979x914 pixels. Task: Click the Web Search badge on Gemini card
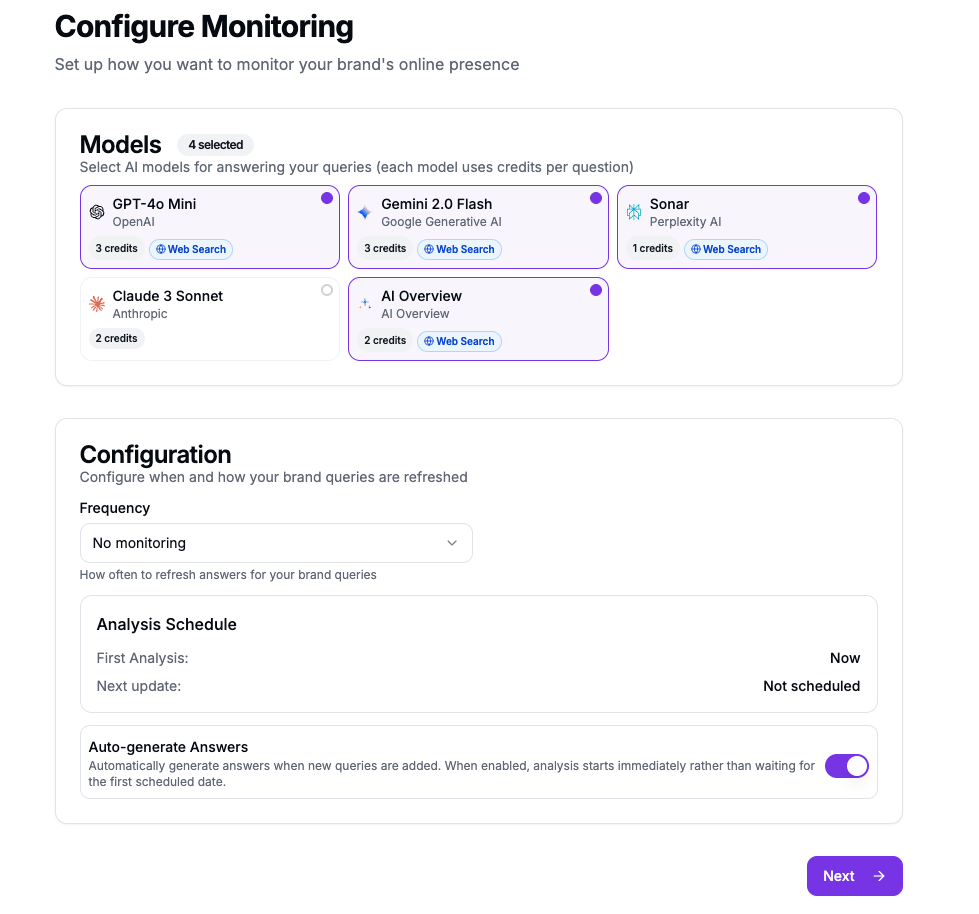click(x=460, y=249)
